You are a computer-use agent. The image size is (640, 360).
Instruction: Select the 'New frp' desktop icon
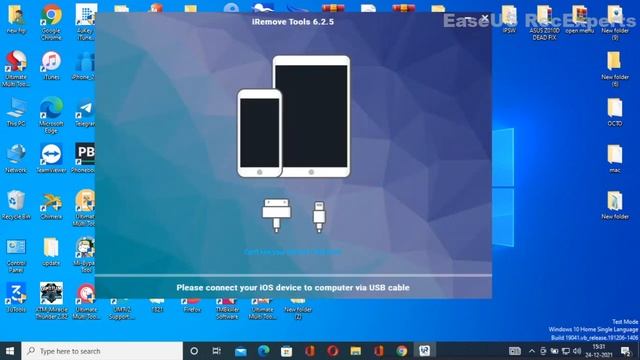(16, 19)
